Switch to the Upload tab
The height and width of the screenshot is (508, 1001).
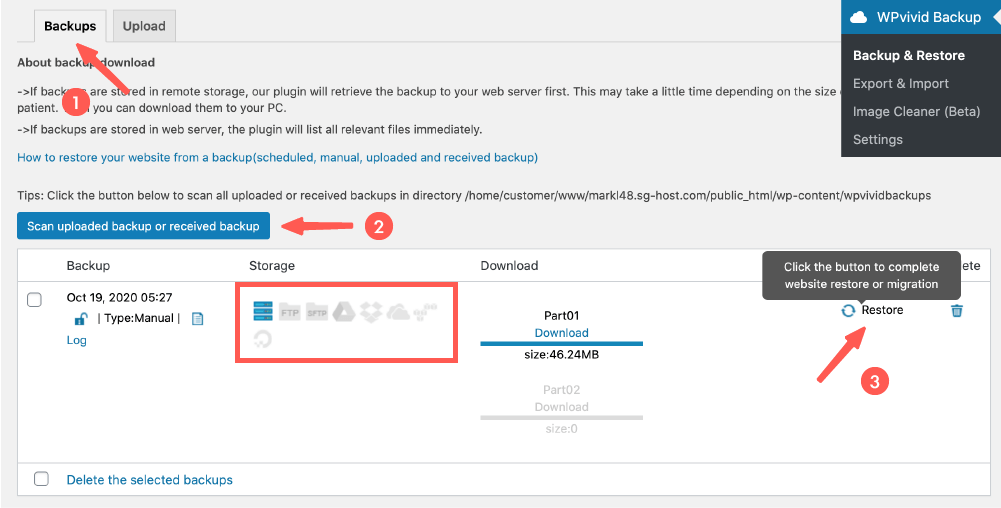click(144, 26)
